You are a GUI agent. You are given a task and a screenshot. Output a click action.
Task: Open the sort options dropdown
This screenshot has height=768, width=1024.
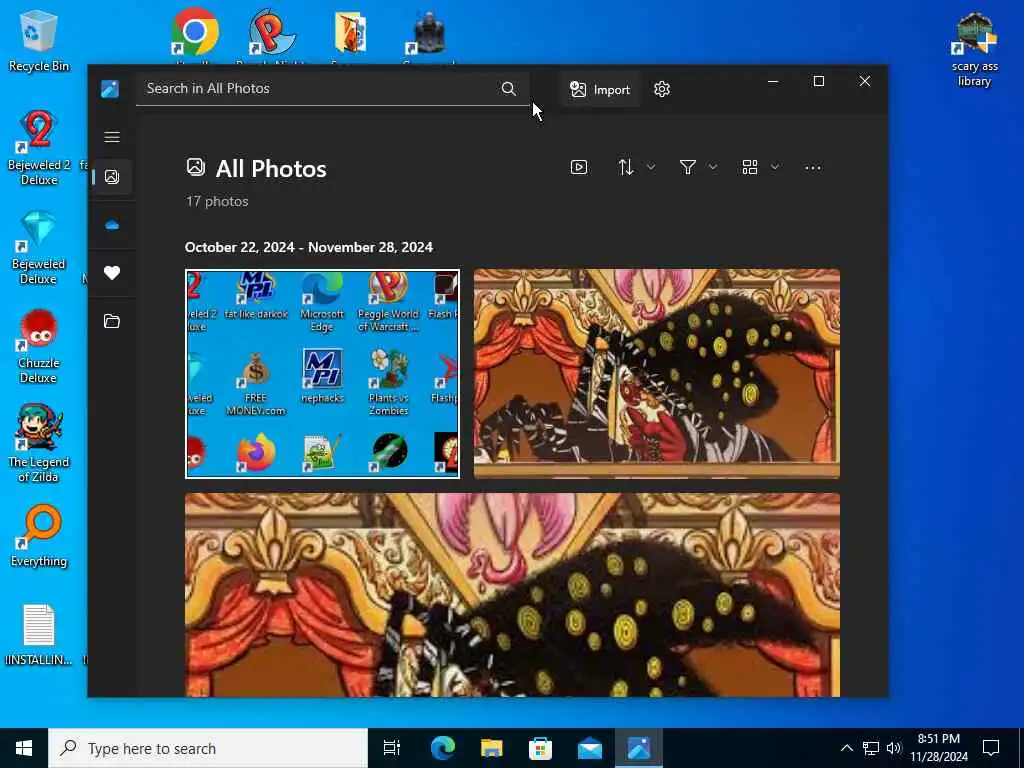pyautogui.click(x=636, y=168)
